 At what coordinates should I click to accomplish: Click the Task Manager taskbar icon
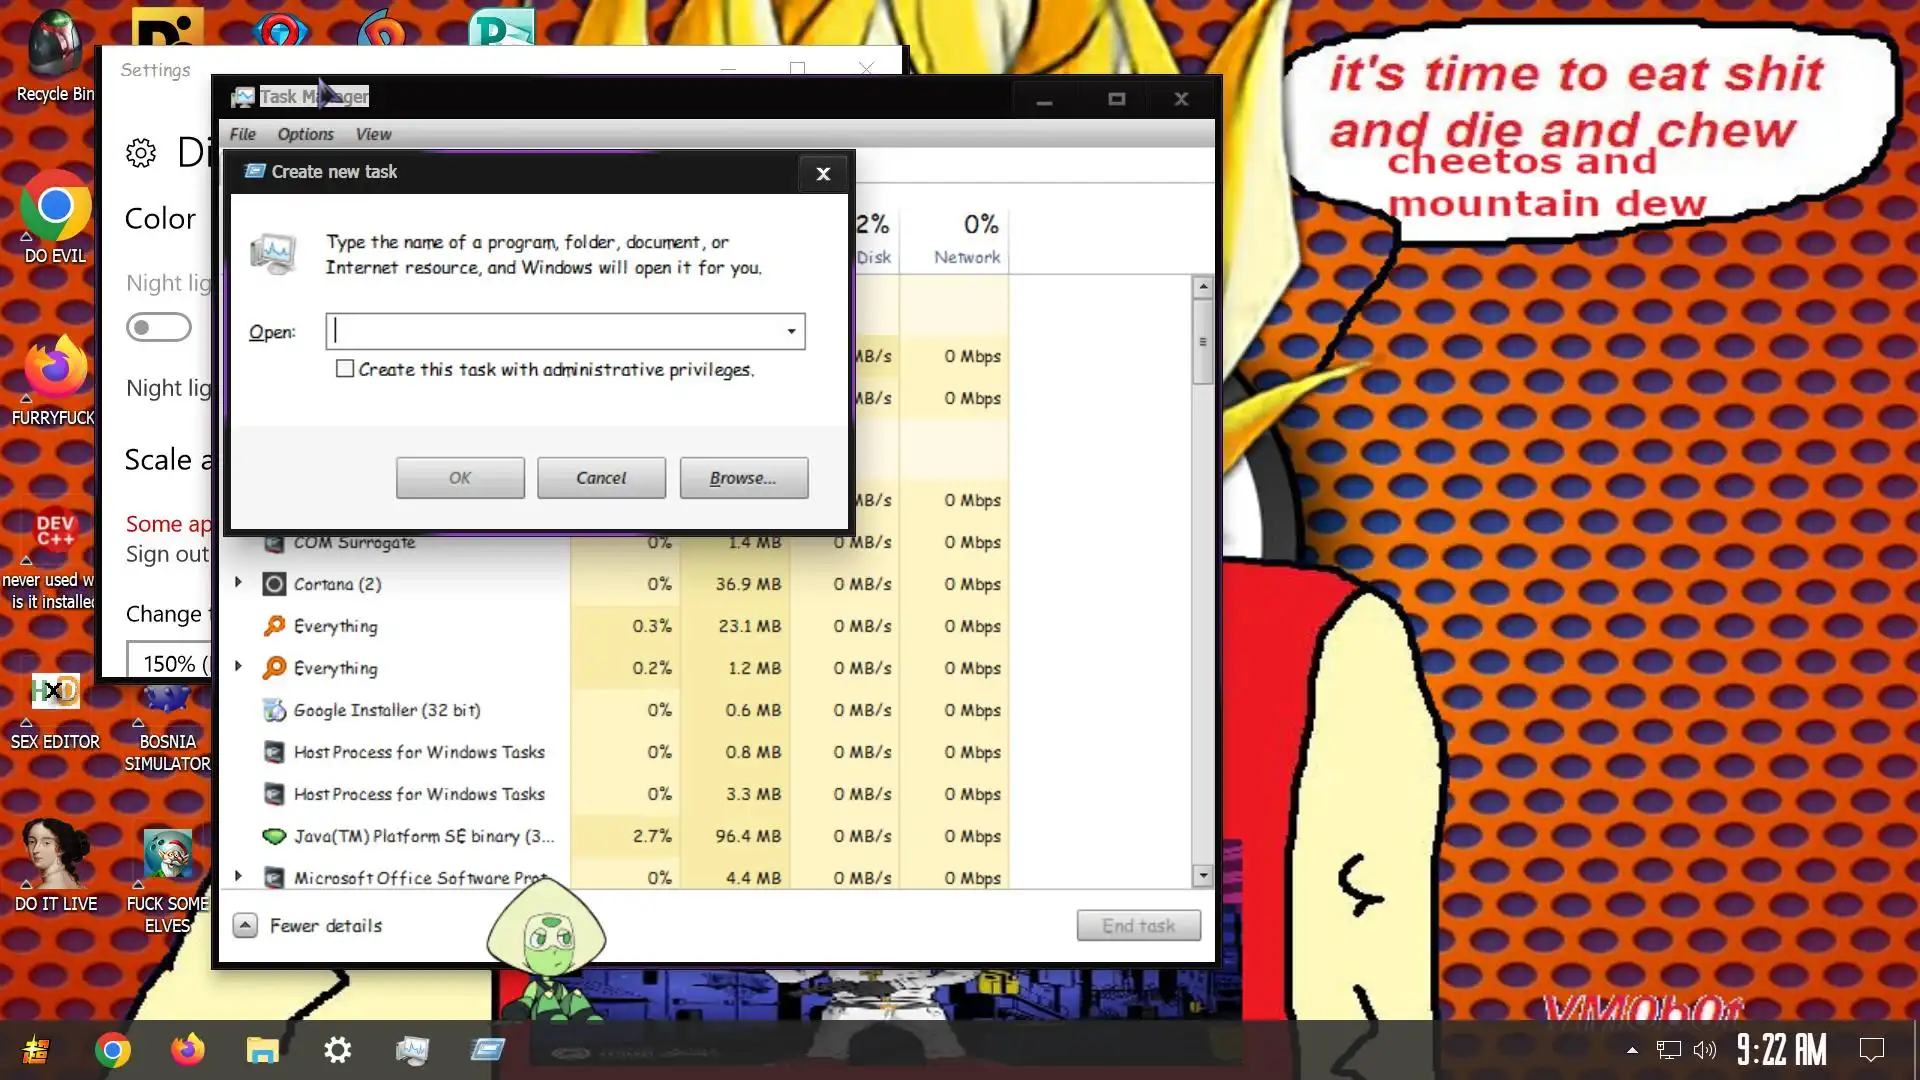coord(412,1050)
